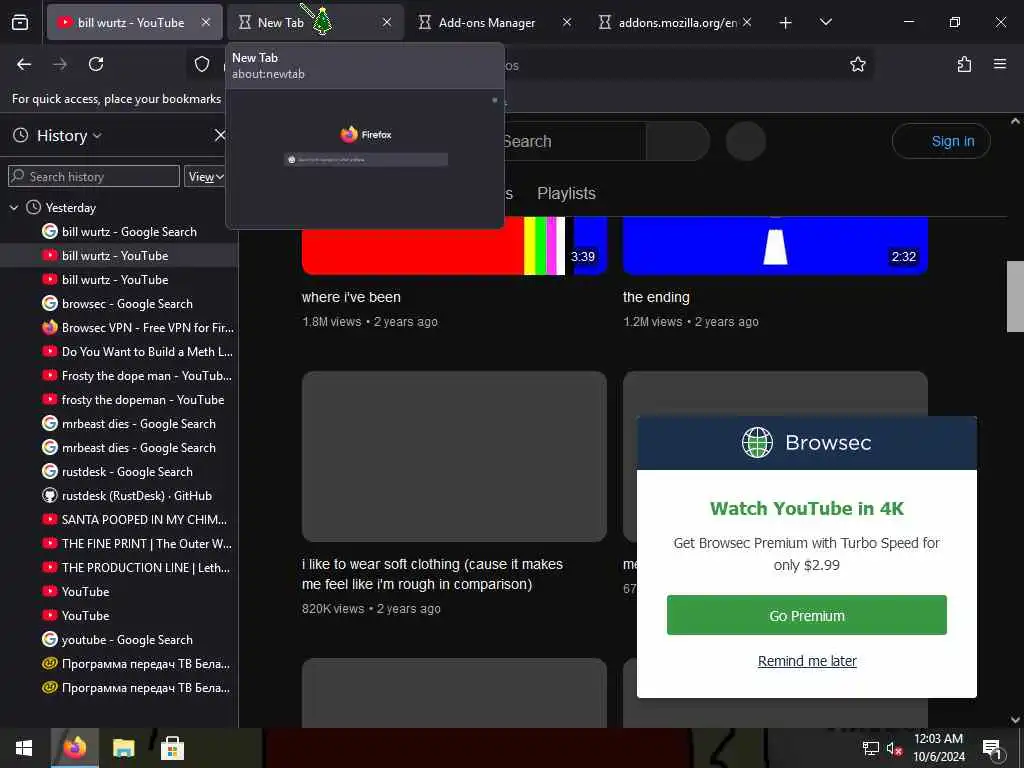Close the New Tab tab
Image resolution: width=1024 pixels, height=768 pixels.
tap(387, 22)
